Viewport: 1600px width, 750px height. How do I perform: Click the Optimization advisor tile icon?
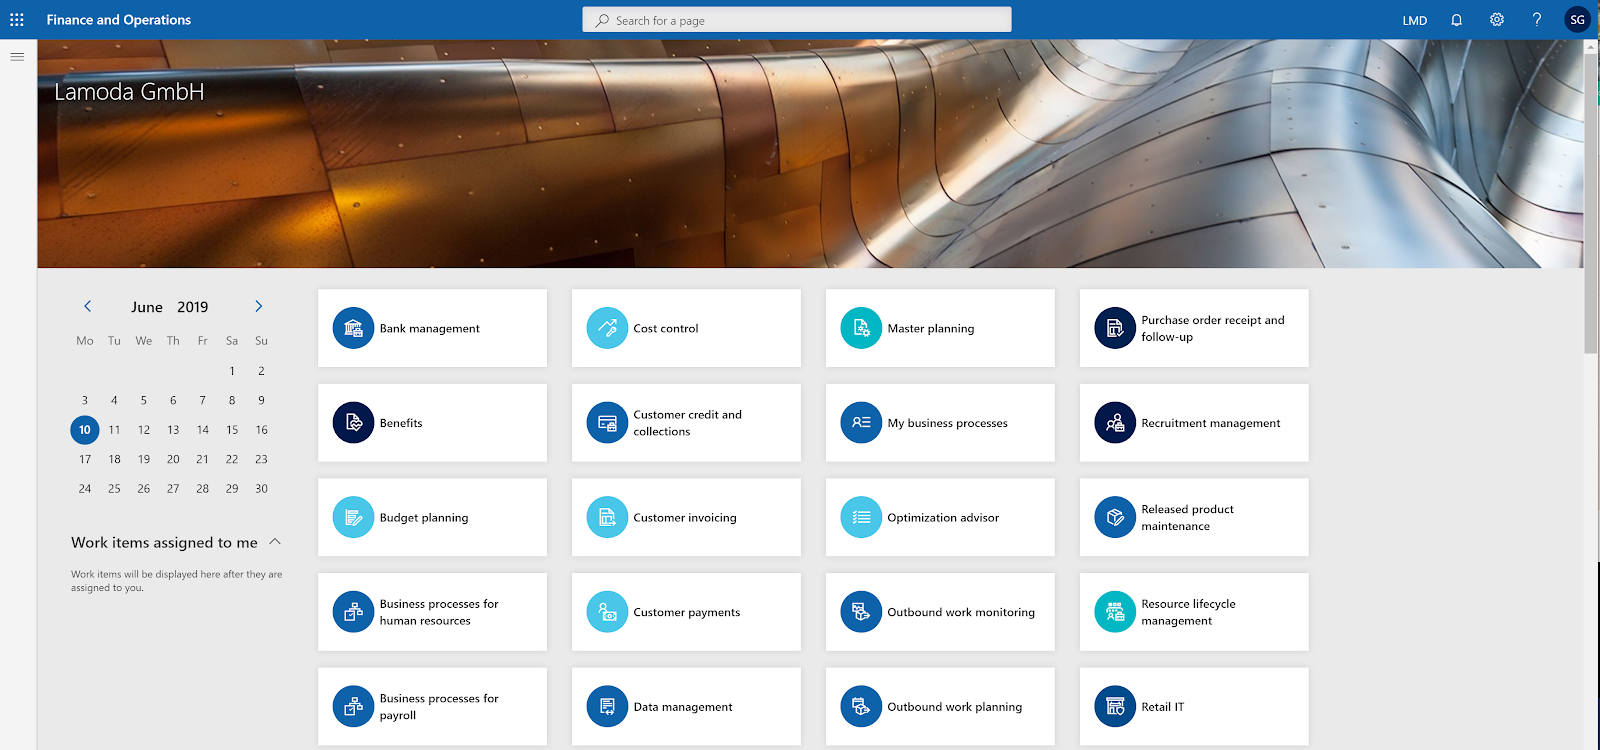point(861,517)
